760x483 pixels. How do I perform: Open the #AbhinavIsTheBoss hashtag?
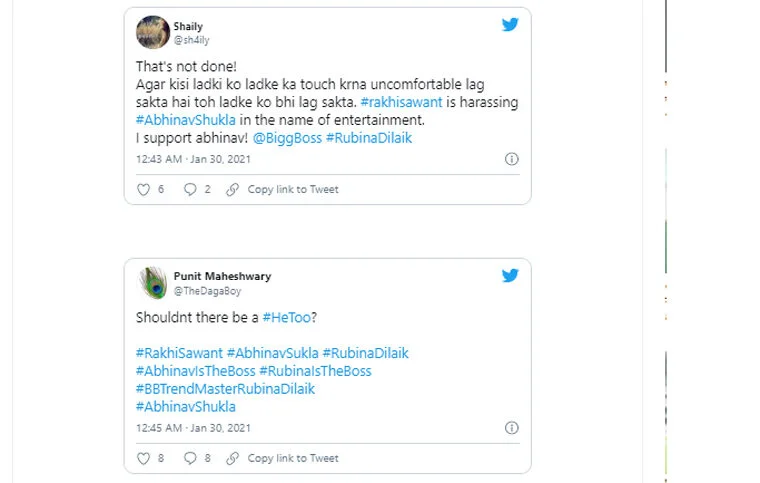[195, 371]
